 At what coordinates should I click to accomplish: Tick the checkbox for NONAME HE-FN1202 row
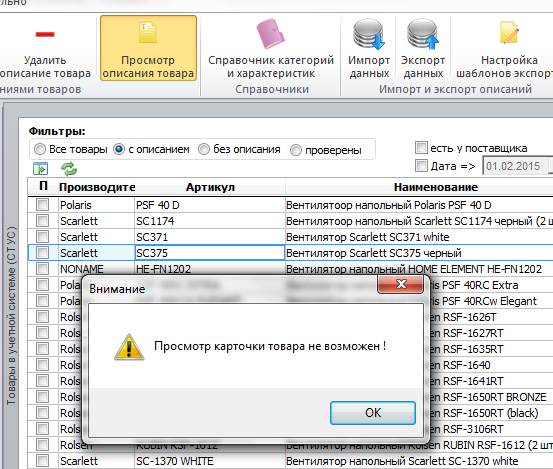pos(43,269)
